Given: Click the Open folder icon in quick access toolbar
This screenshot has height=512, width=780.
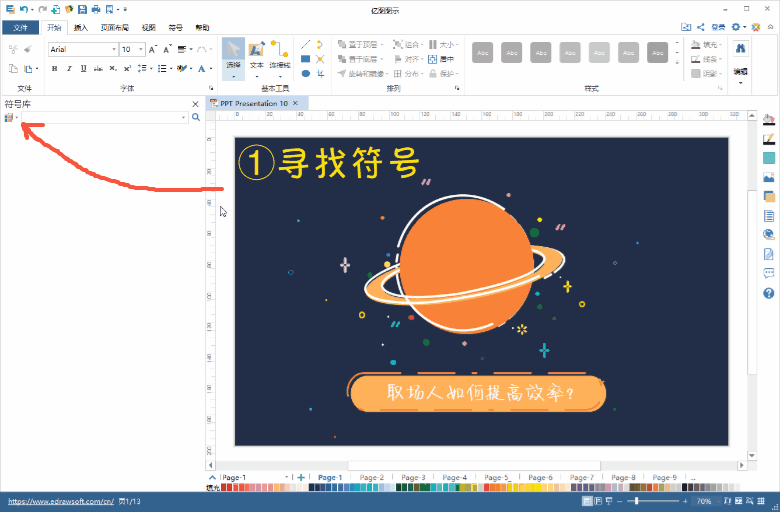Looking at the screenshot, I should (x=69, y=9).
